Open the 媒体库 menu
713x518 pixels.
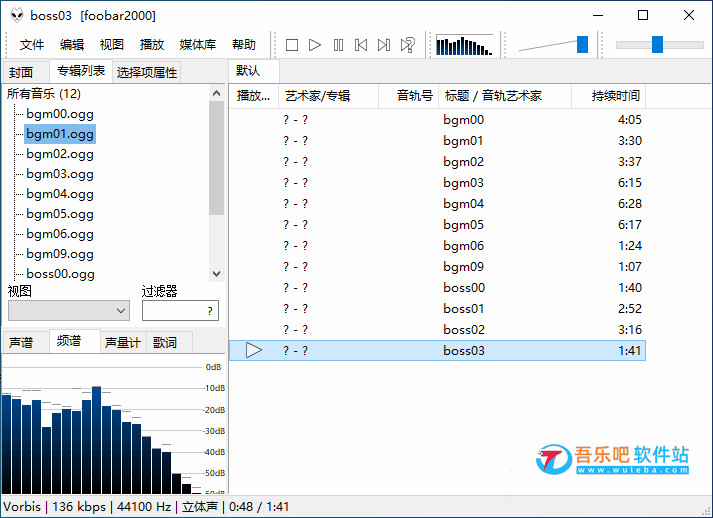(198, 45)
